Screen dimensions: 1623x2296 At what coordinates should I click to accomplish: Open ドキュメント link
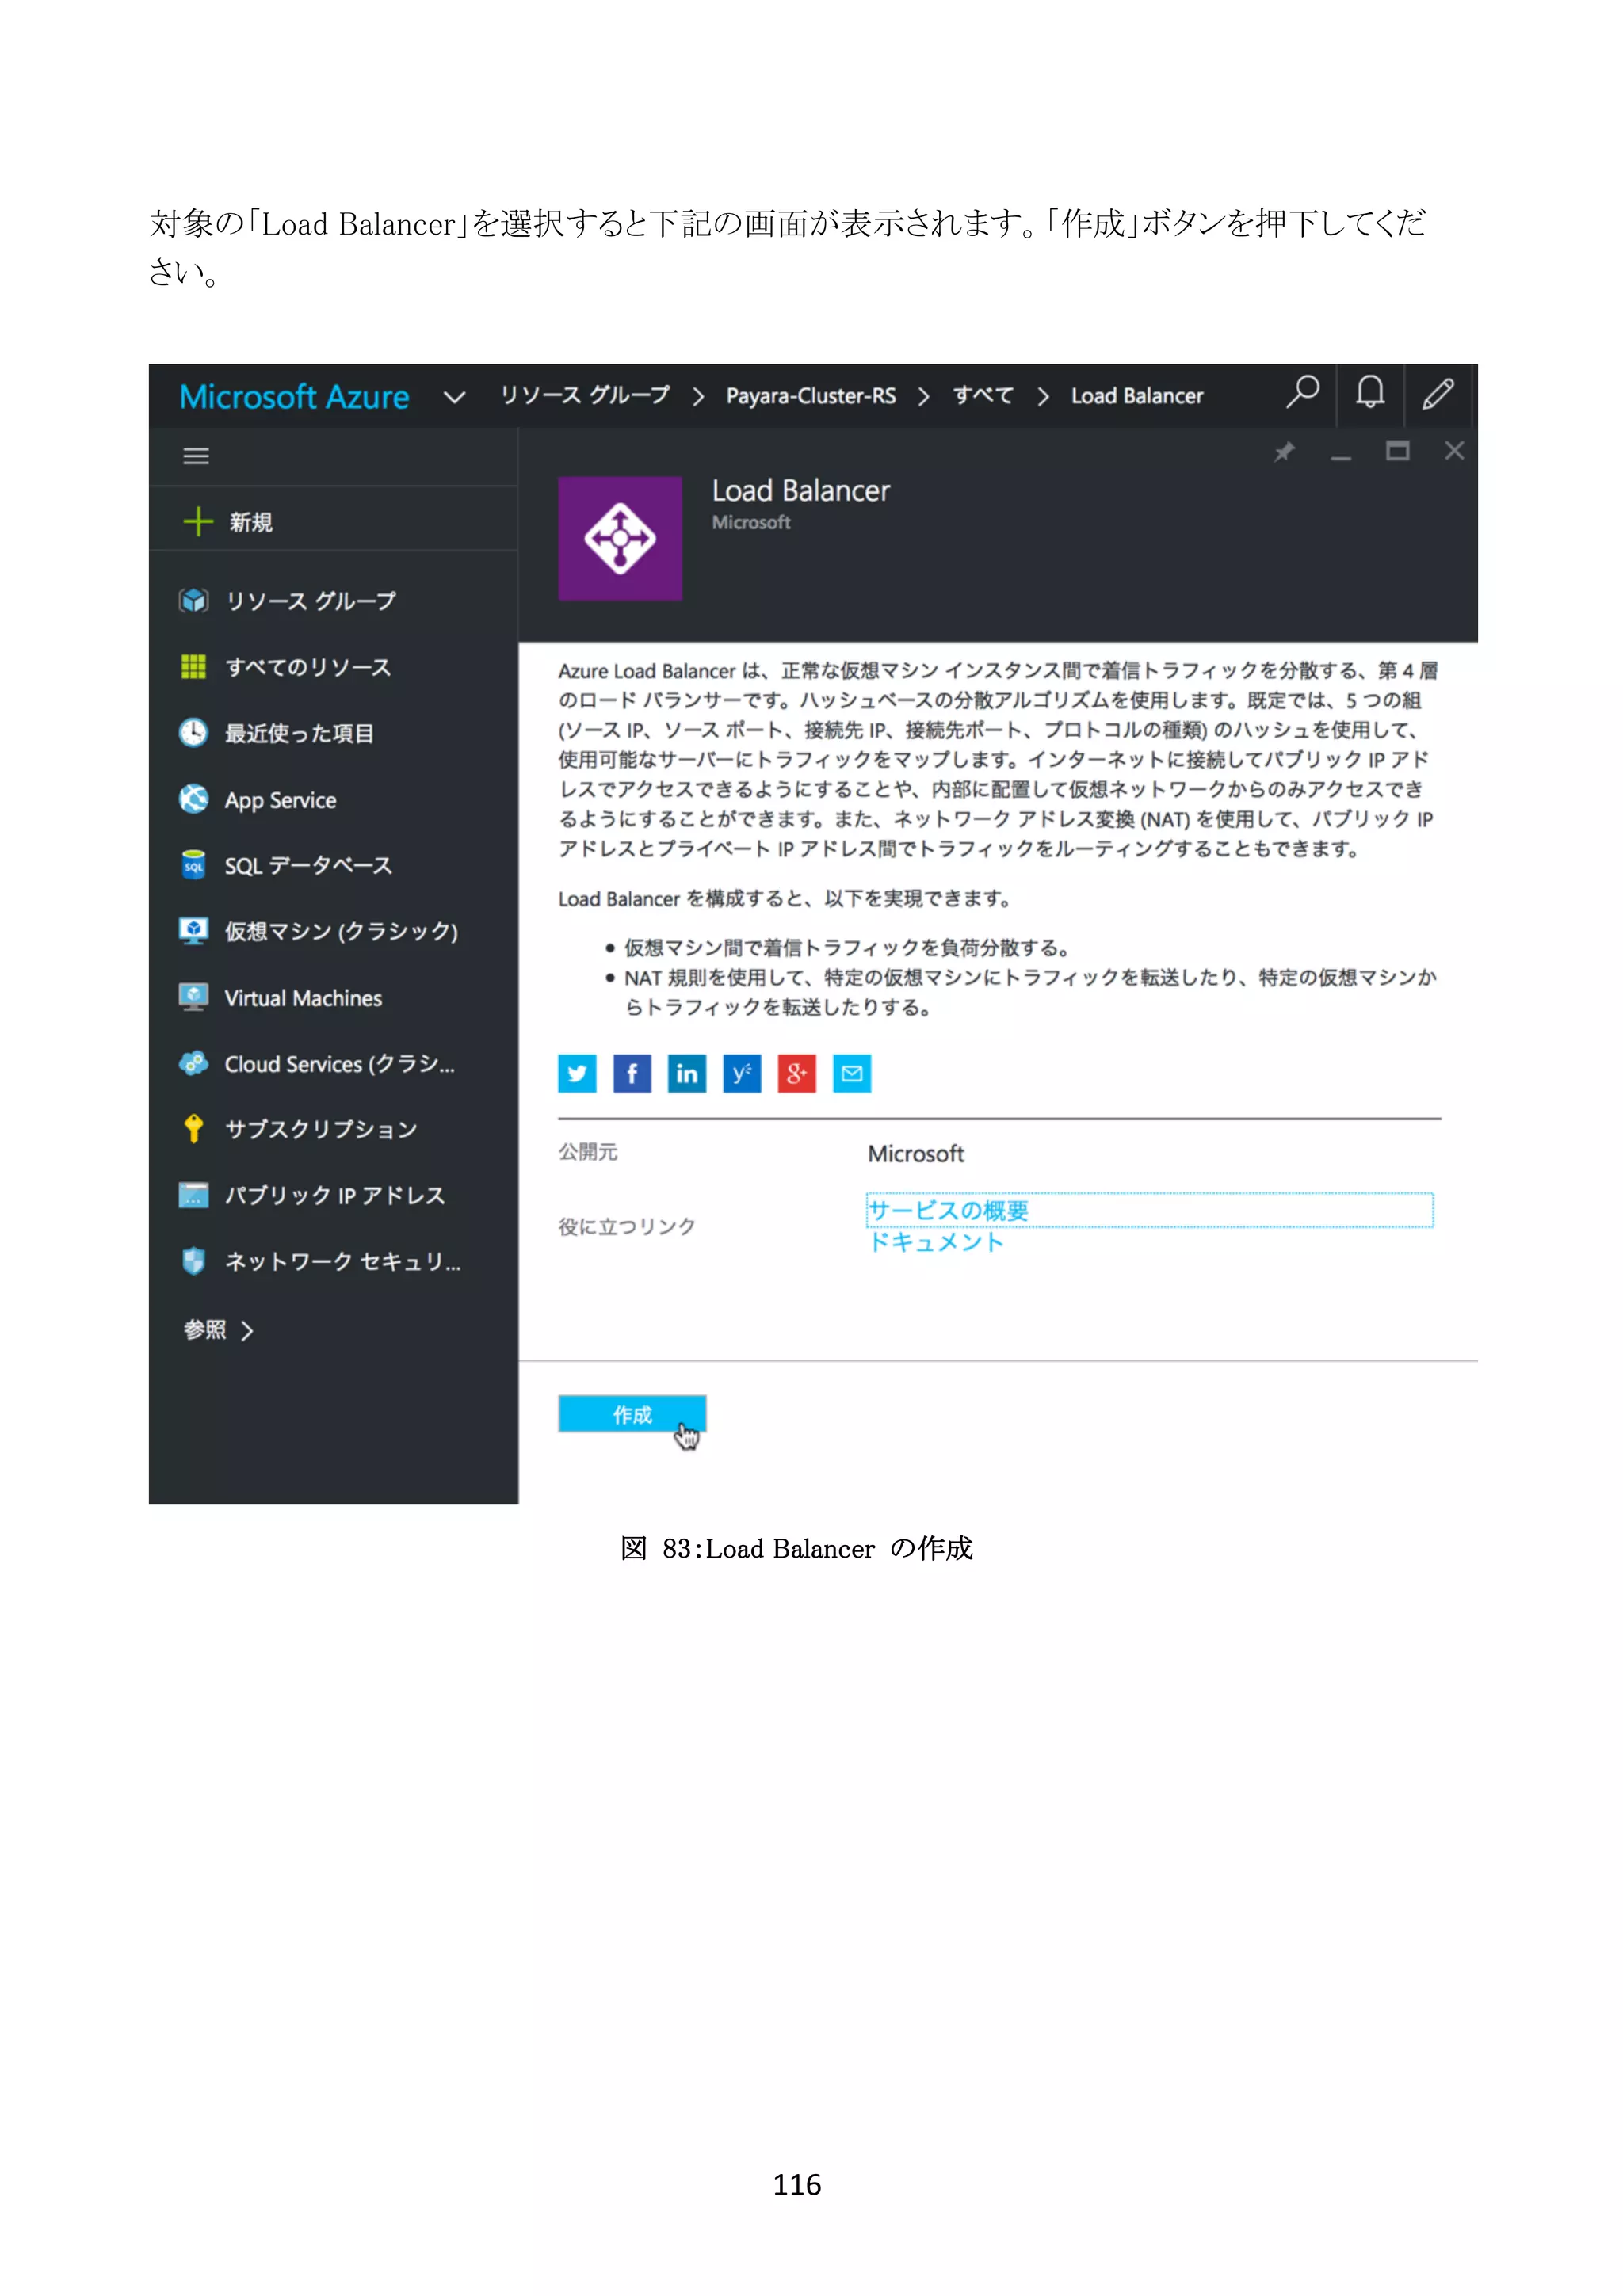tap(936, 1242)
